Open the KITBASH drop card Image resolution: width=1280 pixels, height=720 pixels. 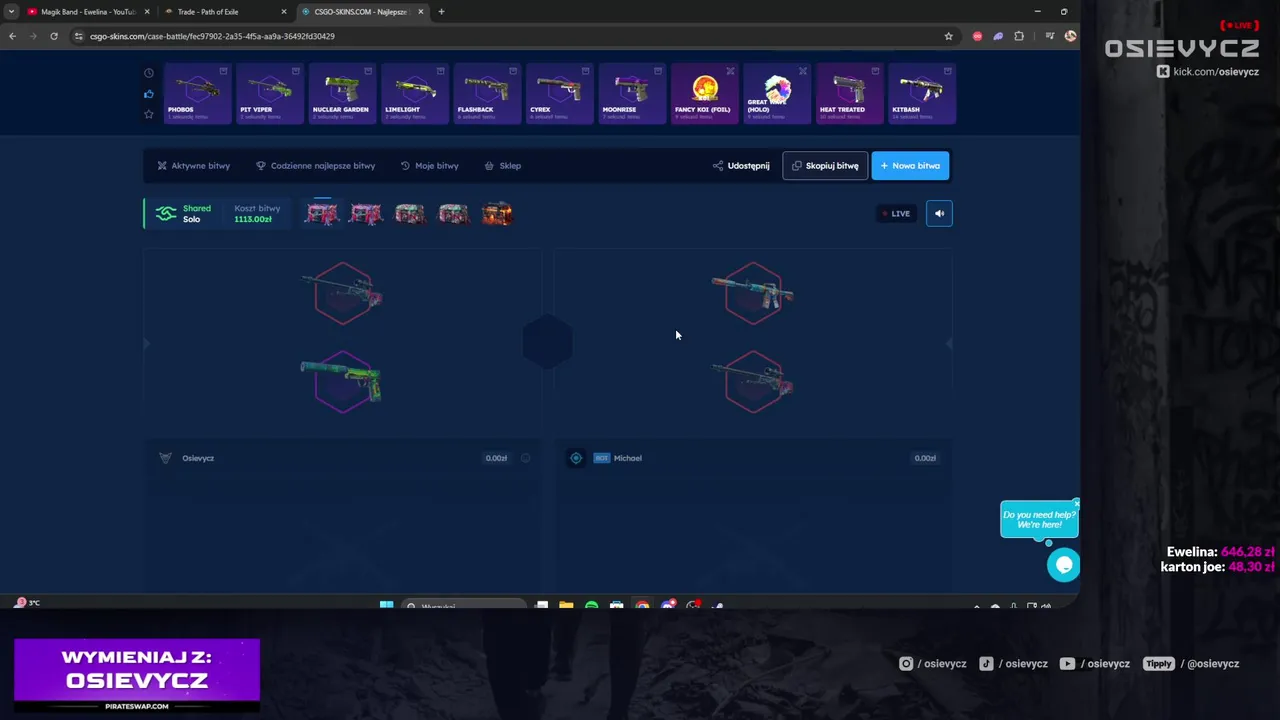922,94
